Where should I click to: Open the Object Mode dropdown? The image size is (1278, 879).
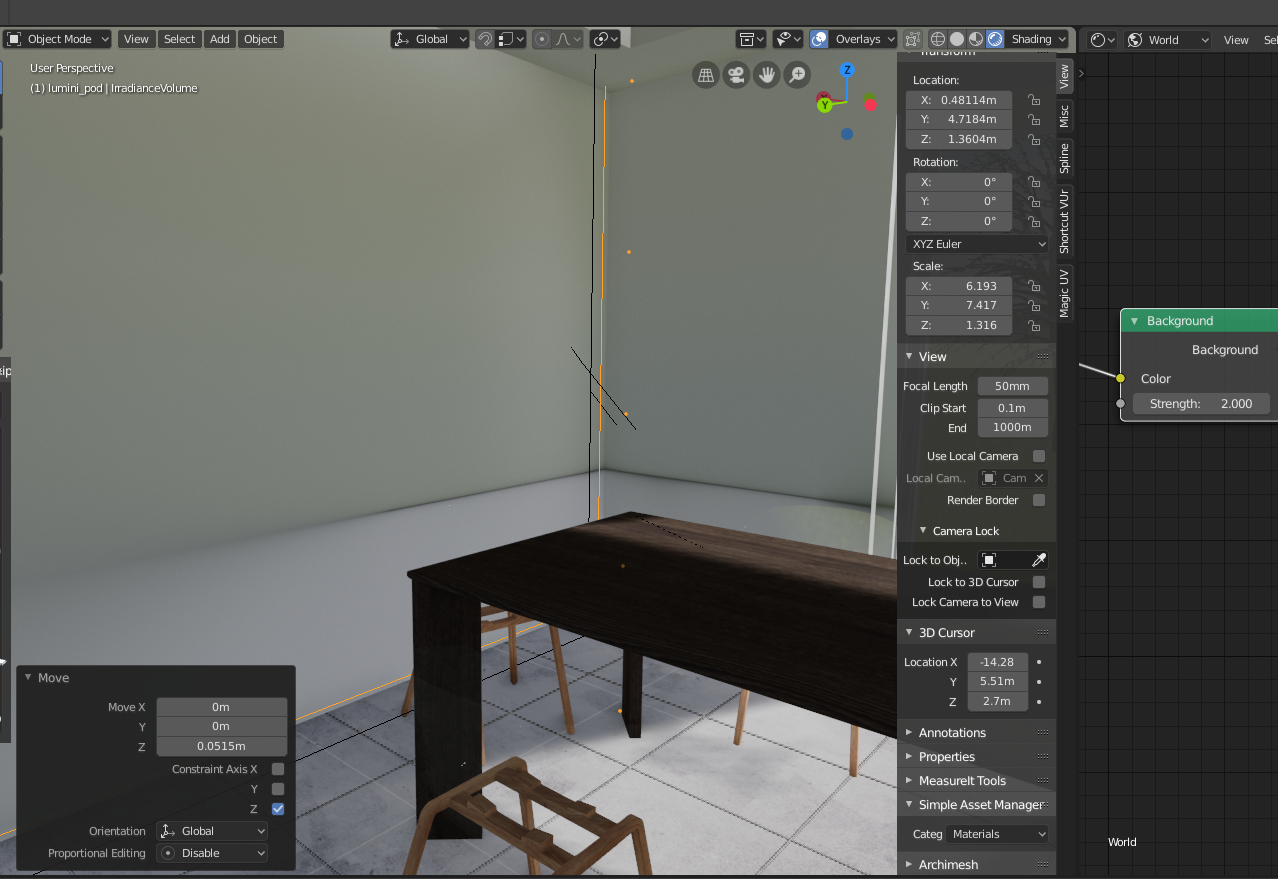point(58,39)
